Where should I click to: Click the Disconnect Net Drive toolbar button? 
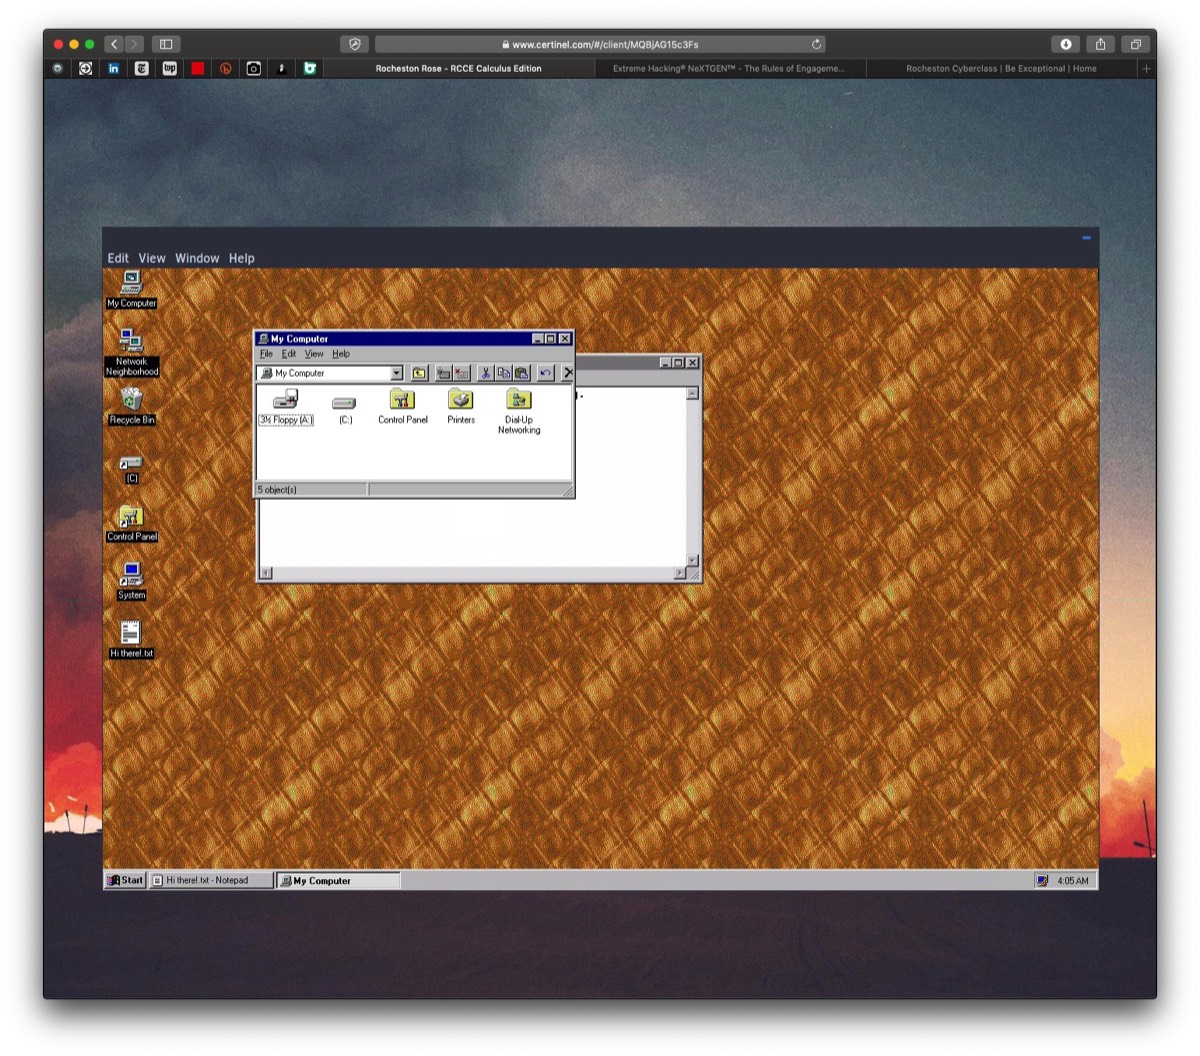point(461,373)
